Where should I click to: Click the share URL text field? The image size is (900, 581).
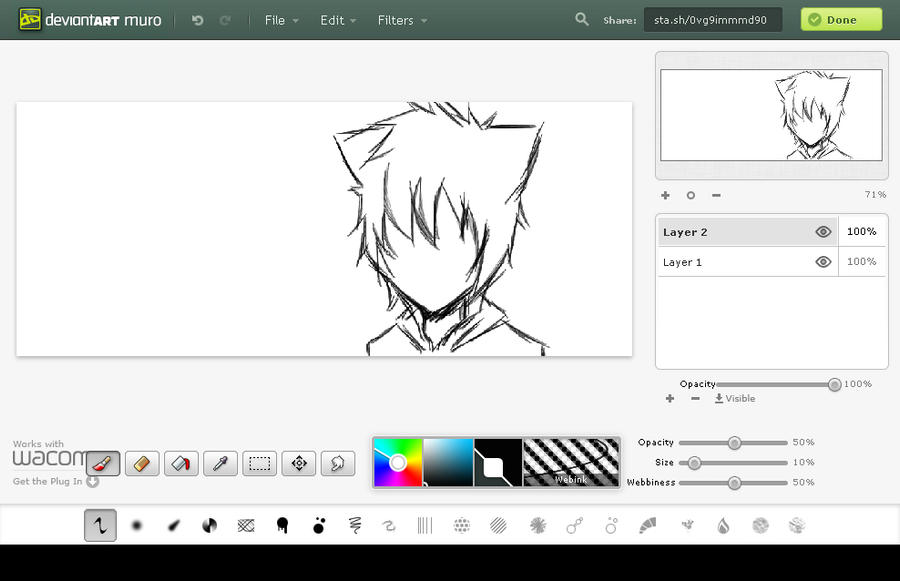(712, 20)
